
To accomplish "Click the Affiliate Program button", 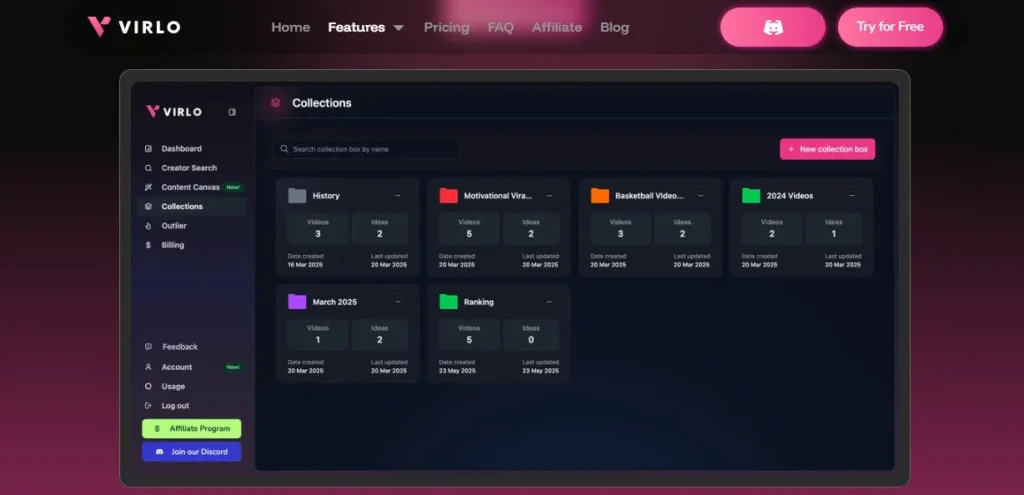I will point(191,429).
